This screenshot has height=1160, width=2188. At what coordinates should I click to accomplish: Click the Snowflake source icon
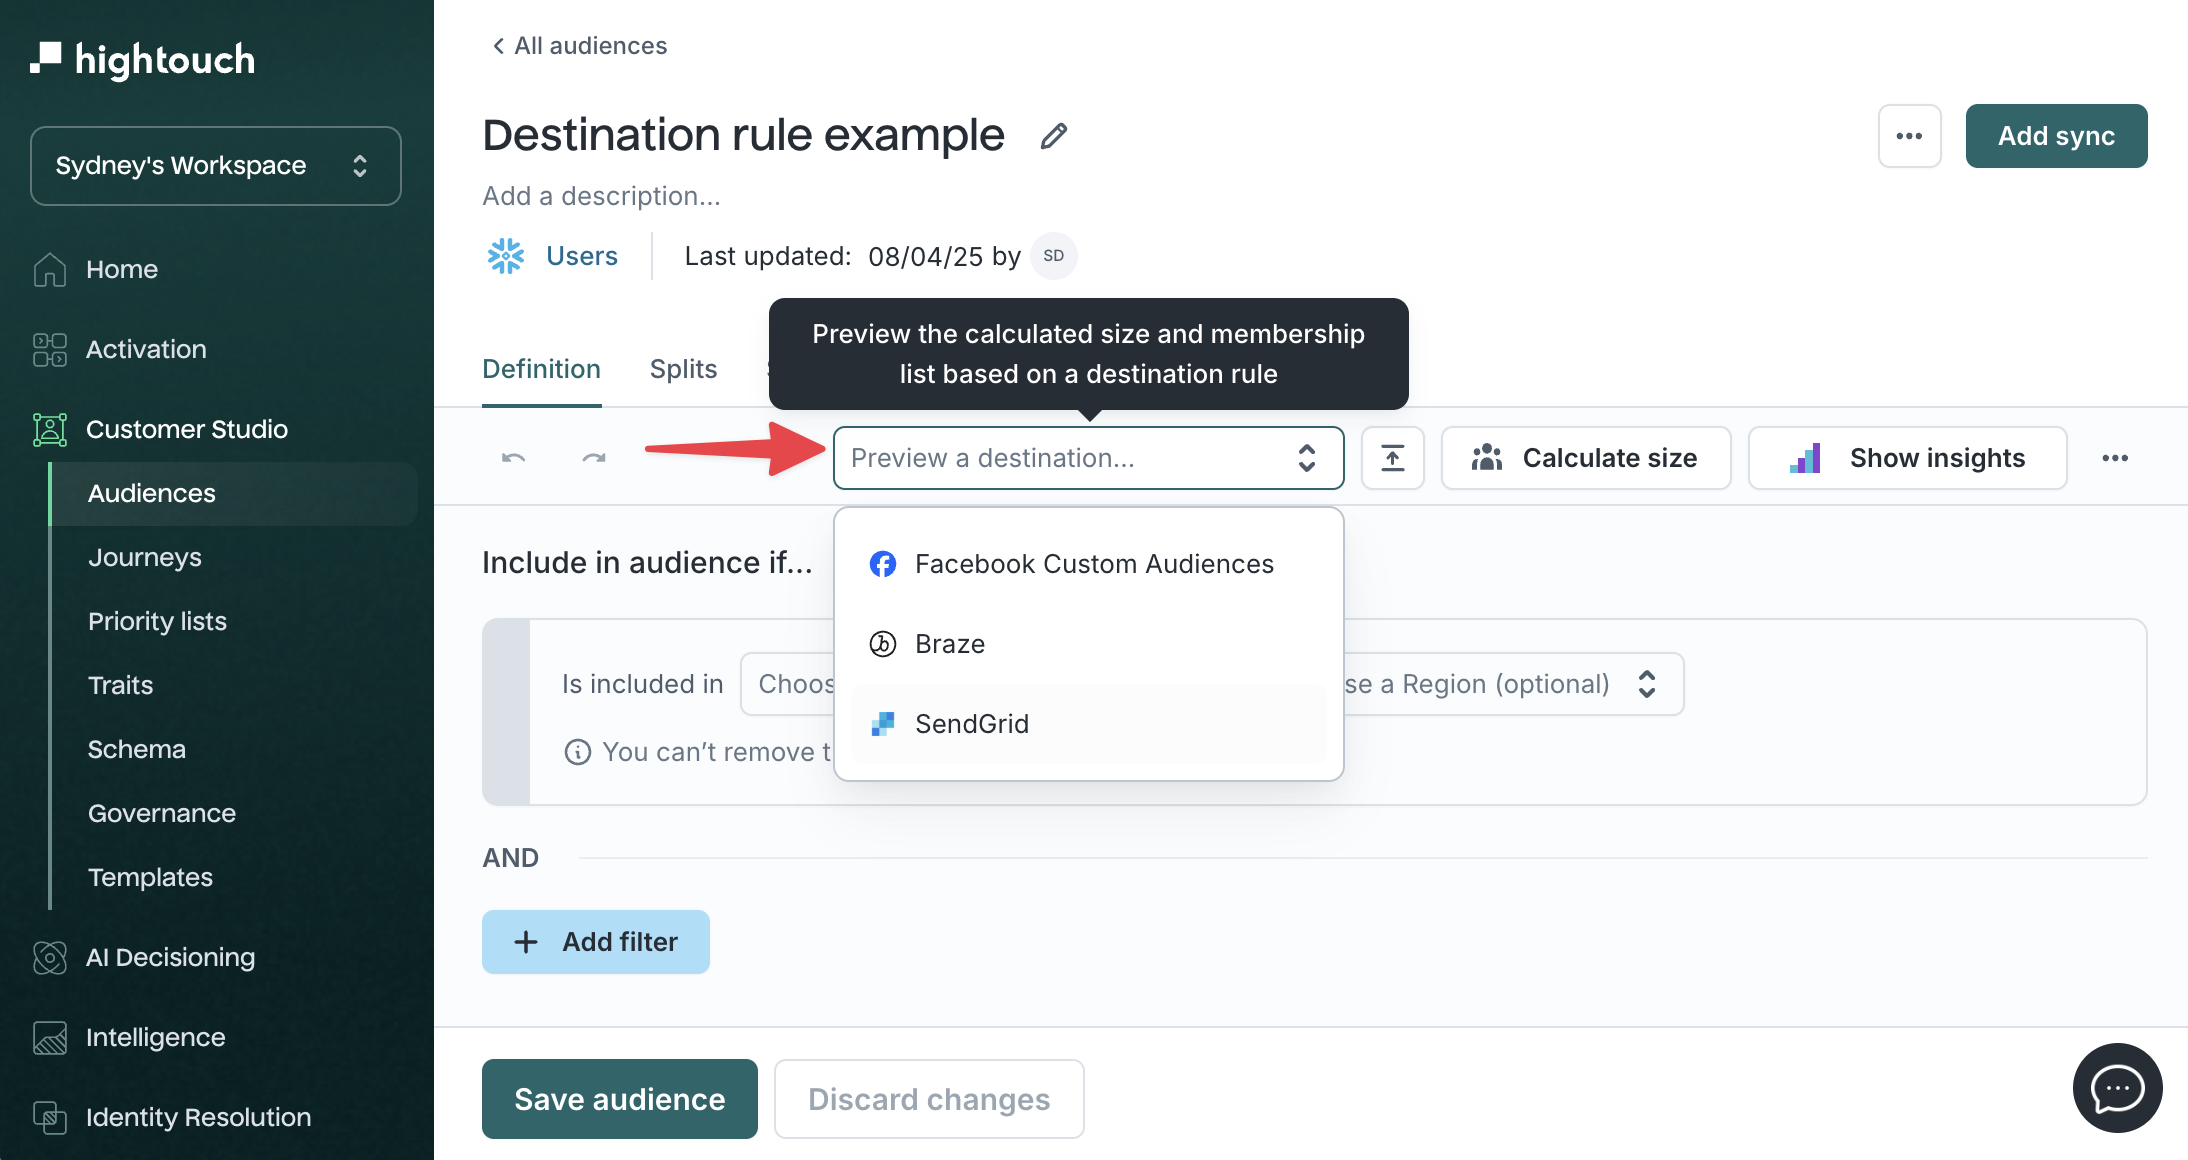pos(506,256)
